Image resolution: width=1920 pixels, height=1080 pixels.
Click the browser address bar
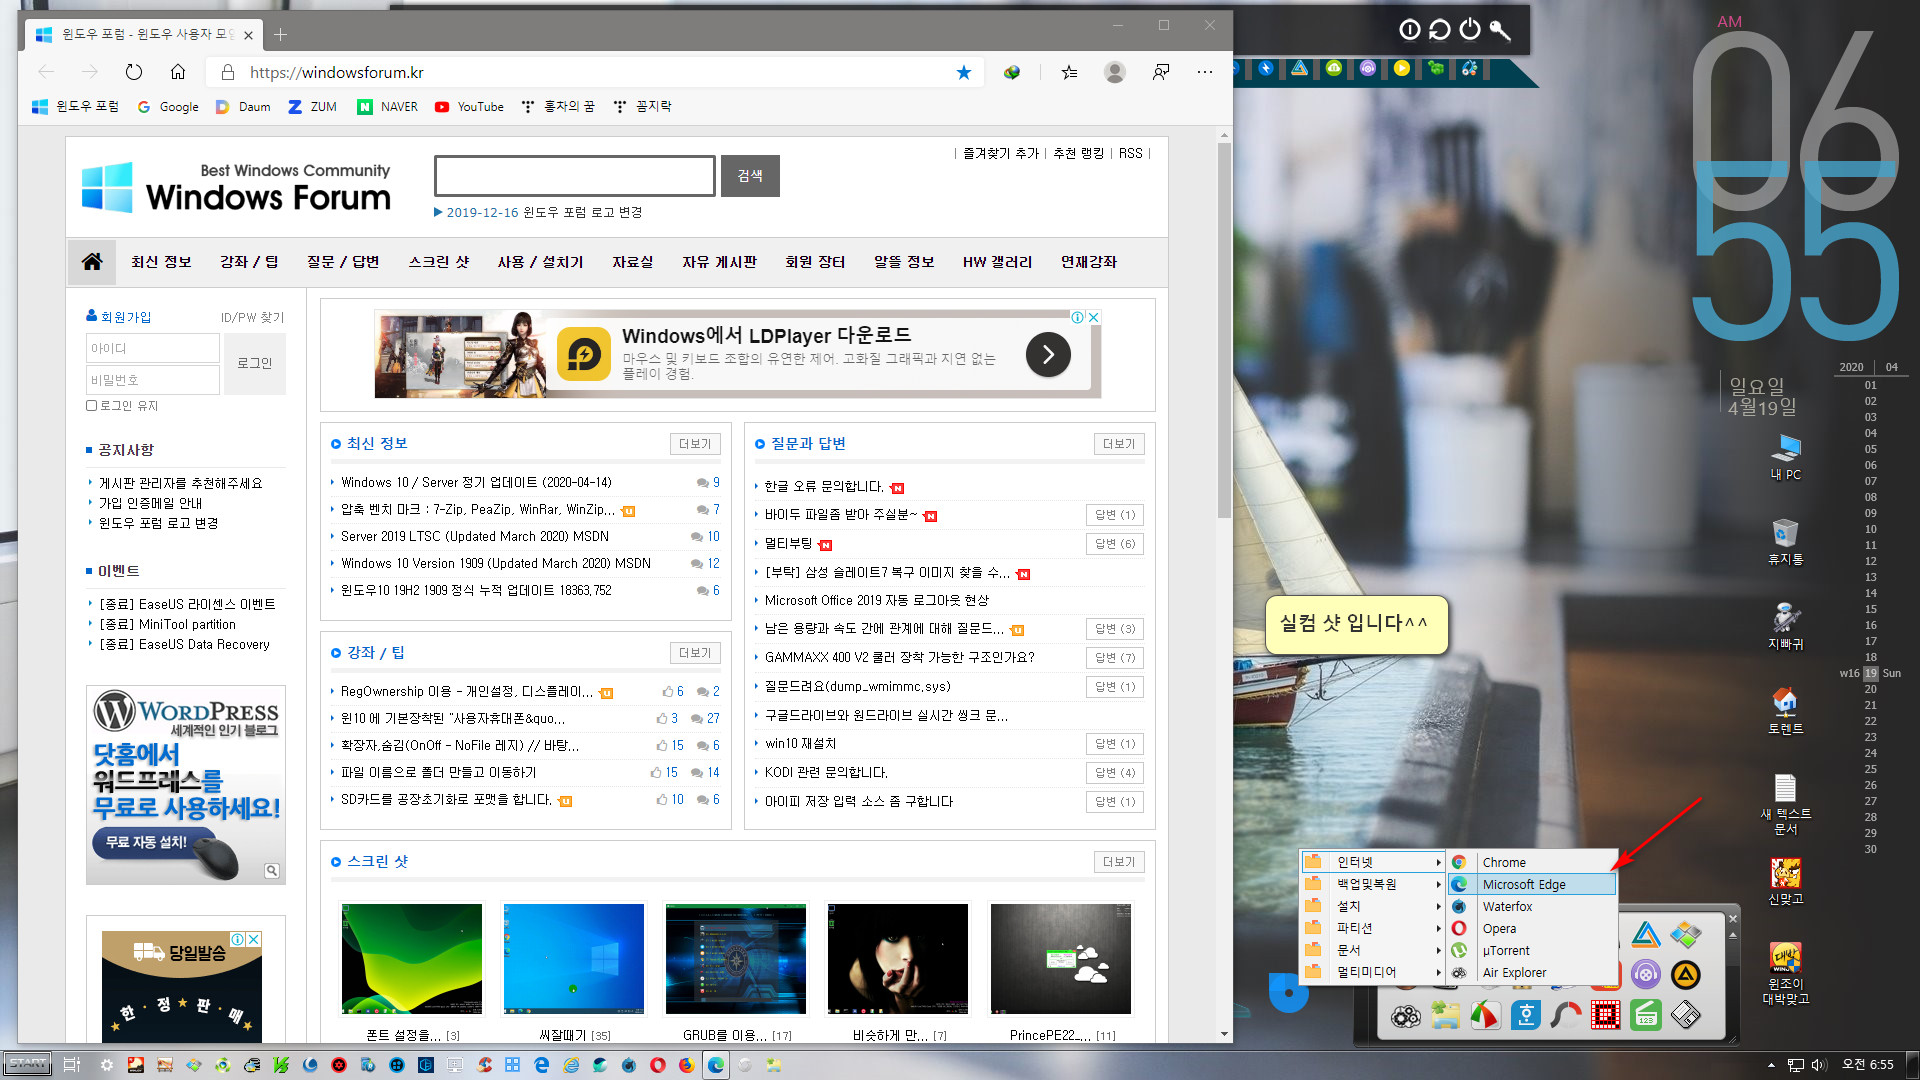pos(595,72)
